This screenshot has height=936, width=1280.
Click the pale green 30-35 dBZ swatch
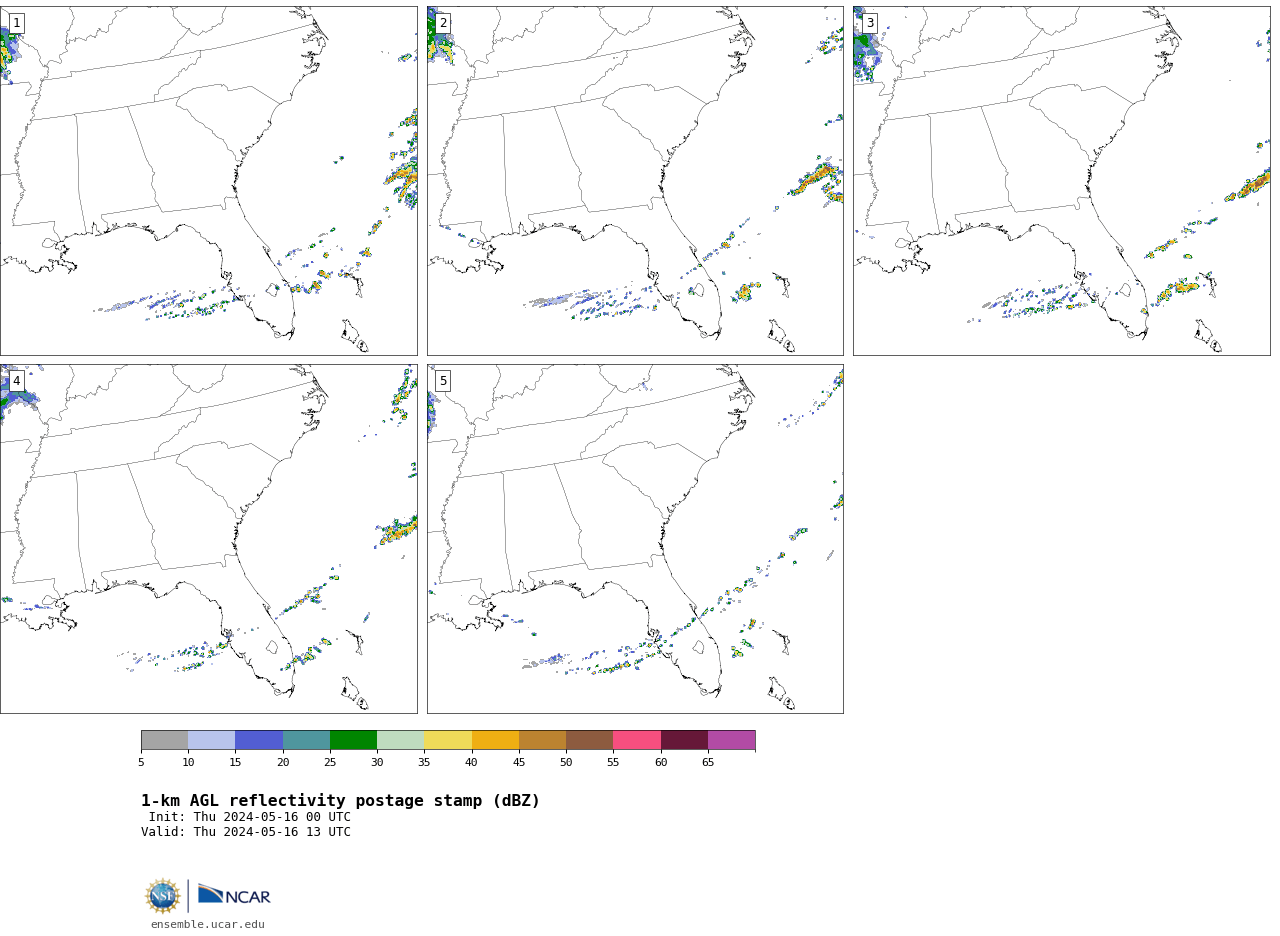pos(401,740)
